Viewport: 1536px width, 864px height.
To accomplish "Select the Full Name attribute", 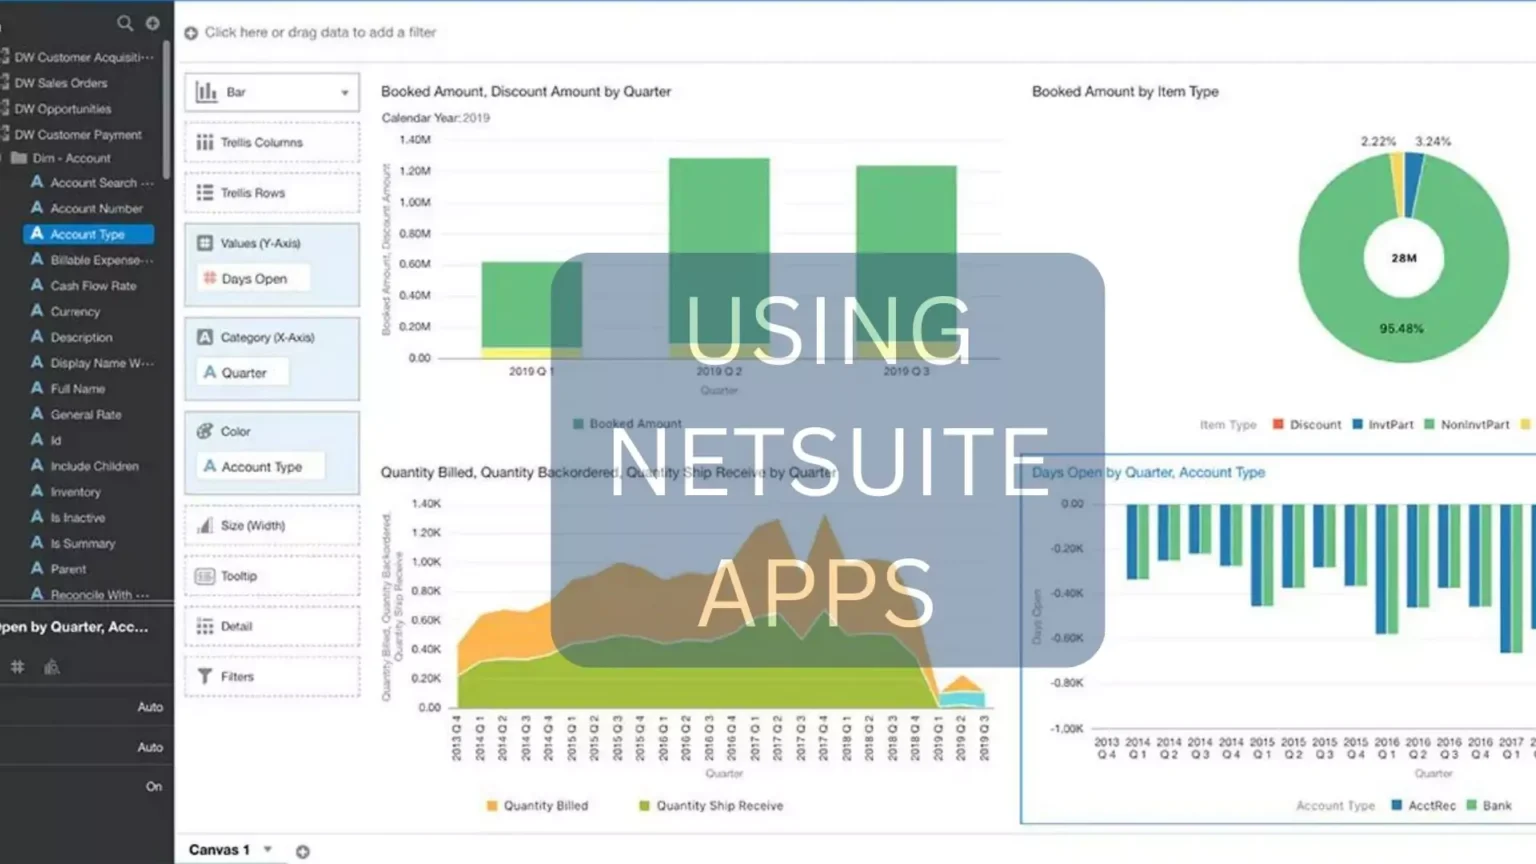I will pos(77,389).
